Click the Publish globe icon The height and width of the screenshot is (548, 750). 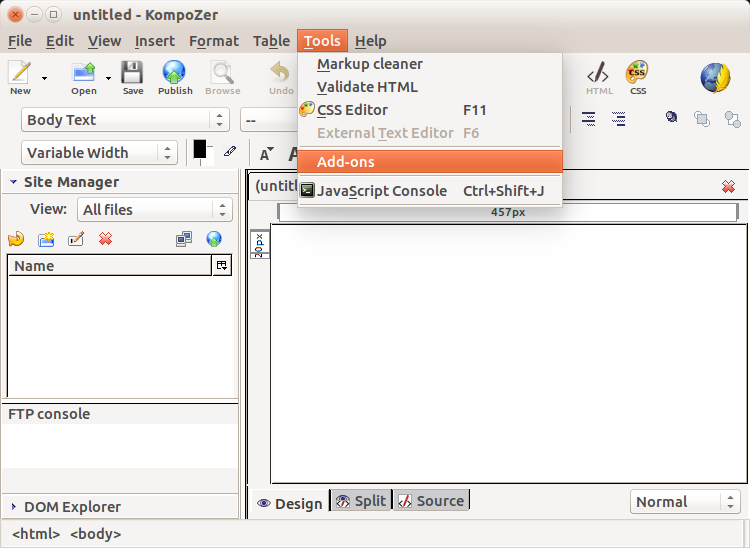point(174,73)
